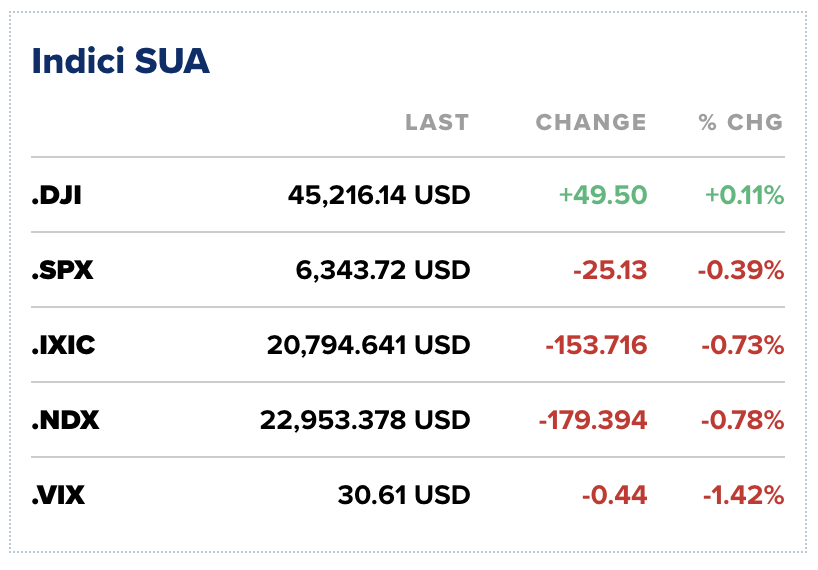Click the LAST column header

point(437,123)
